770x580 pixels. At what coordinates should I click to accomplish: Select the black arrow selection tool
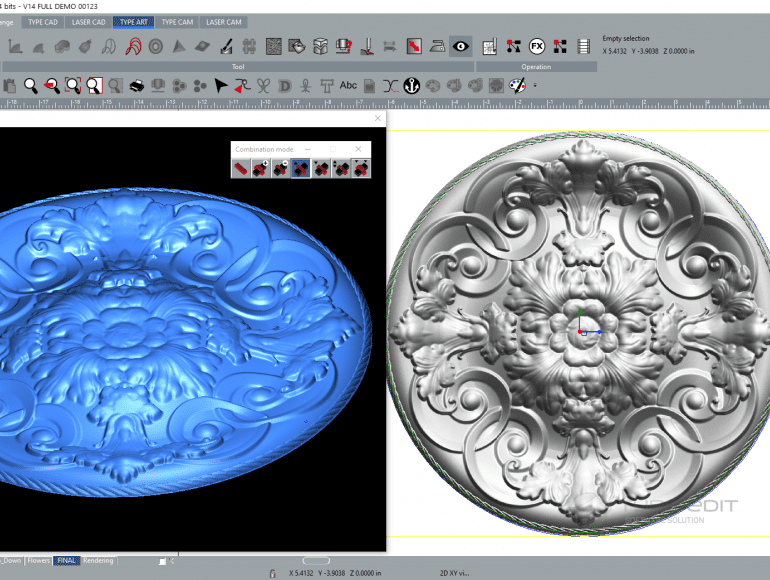(221, 86)
